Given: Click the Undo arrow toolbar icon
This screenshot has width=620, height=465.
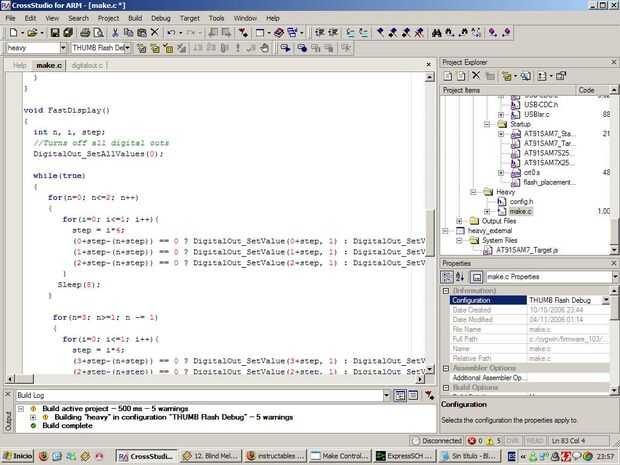Looking at the screenshot, I should click(172, 33).
